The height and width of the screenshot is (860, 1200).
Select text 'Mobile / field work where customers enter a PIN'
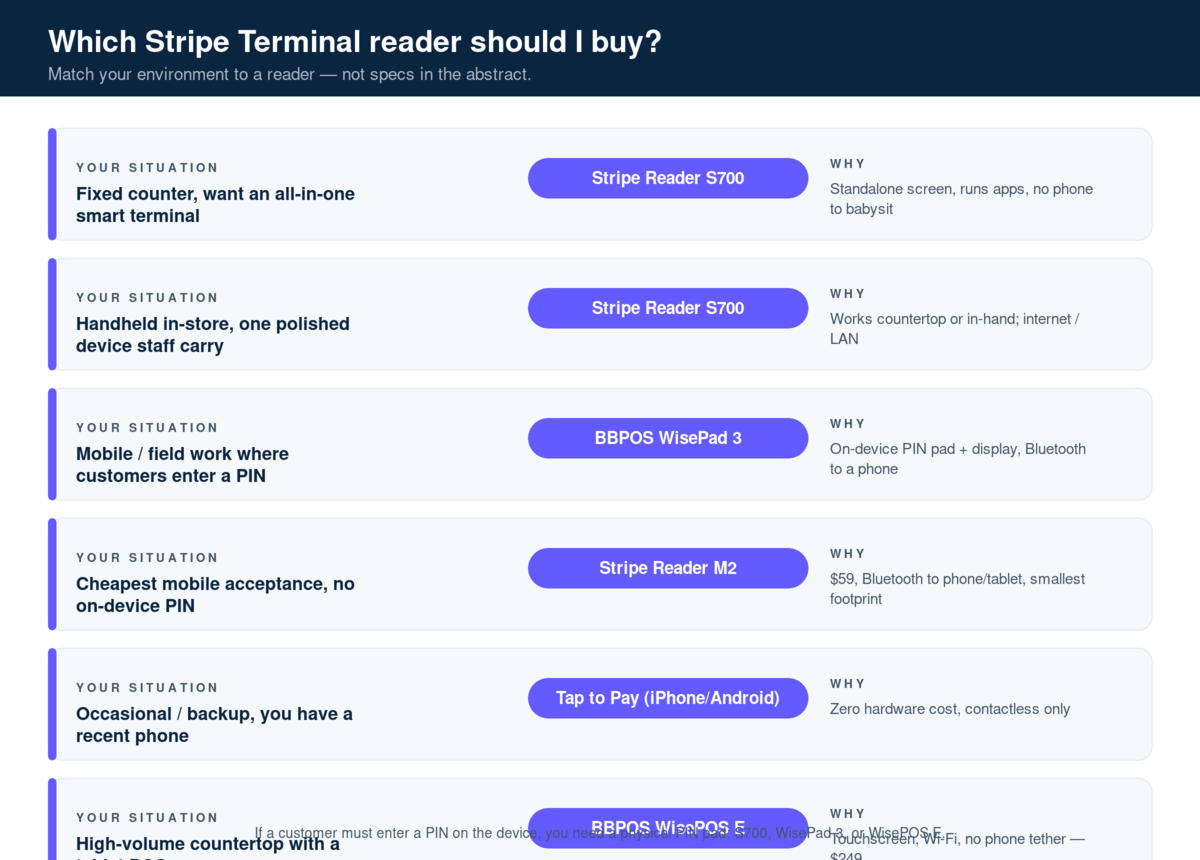tap(182, 465)
